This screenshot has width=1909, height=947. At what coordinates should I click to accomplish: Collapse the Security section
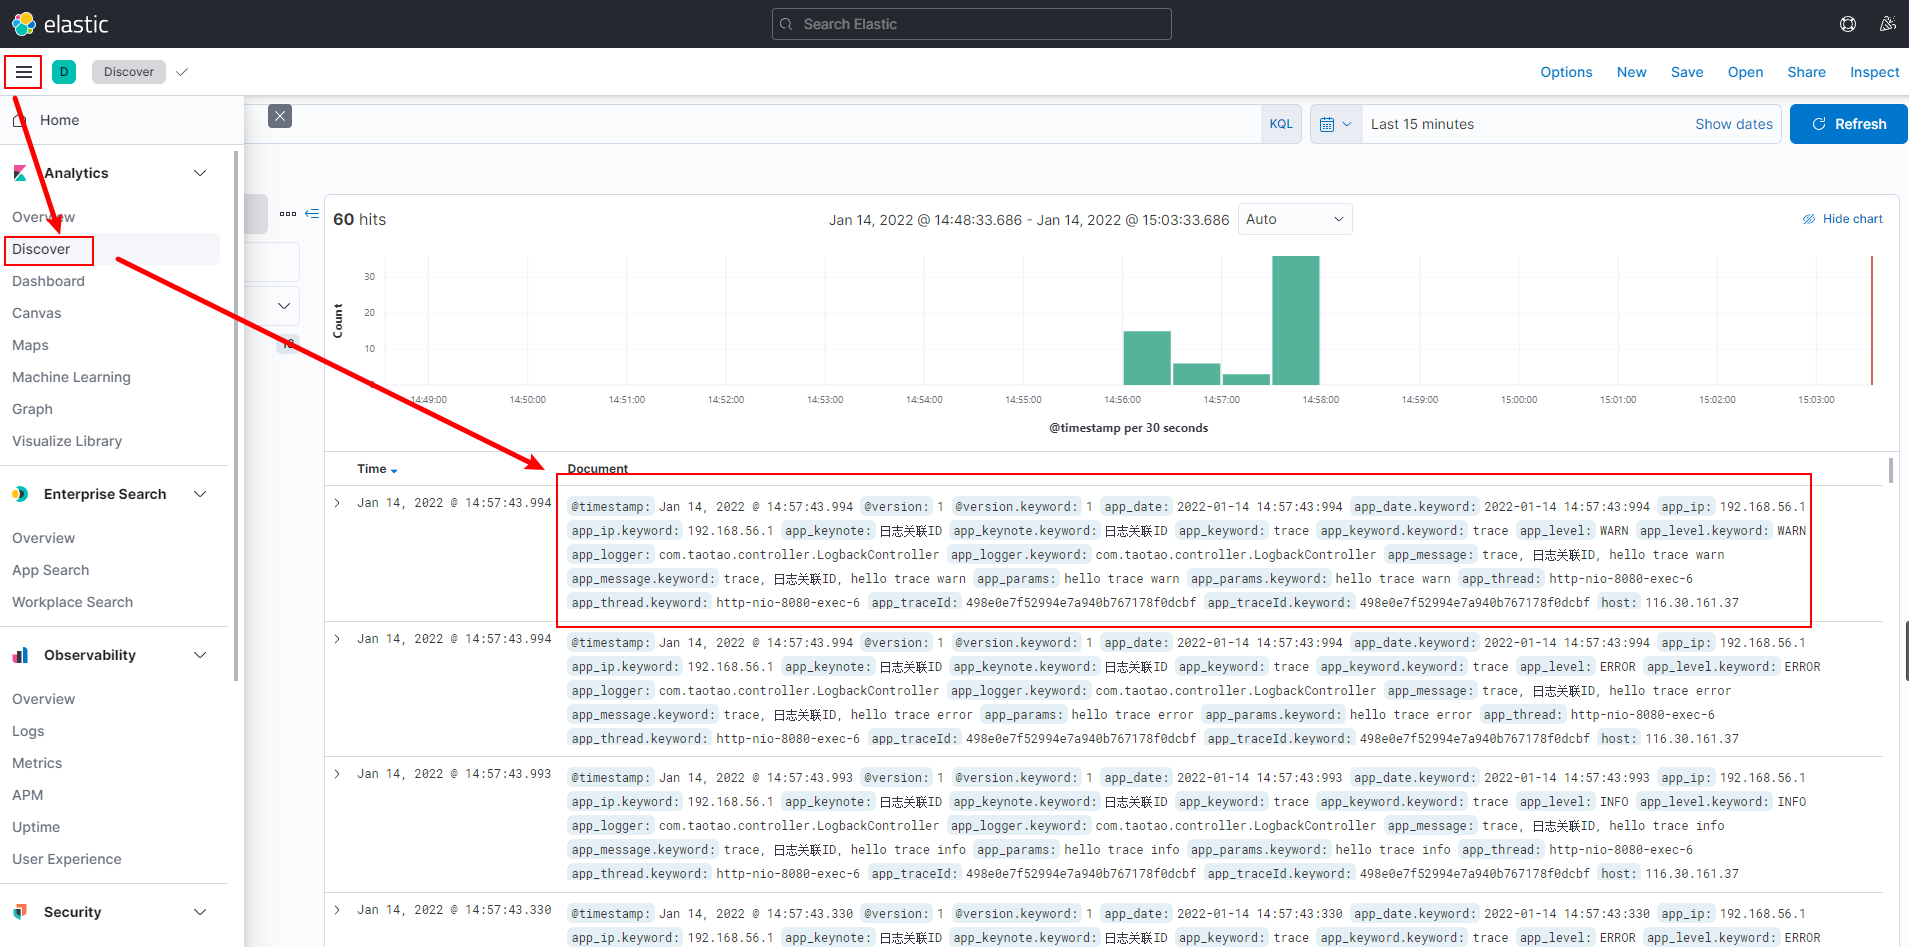coord(200,912)
